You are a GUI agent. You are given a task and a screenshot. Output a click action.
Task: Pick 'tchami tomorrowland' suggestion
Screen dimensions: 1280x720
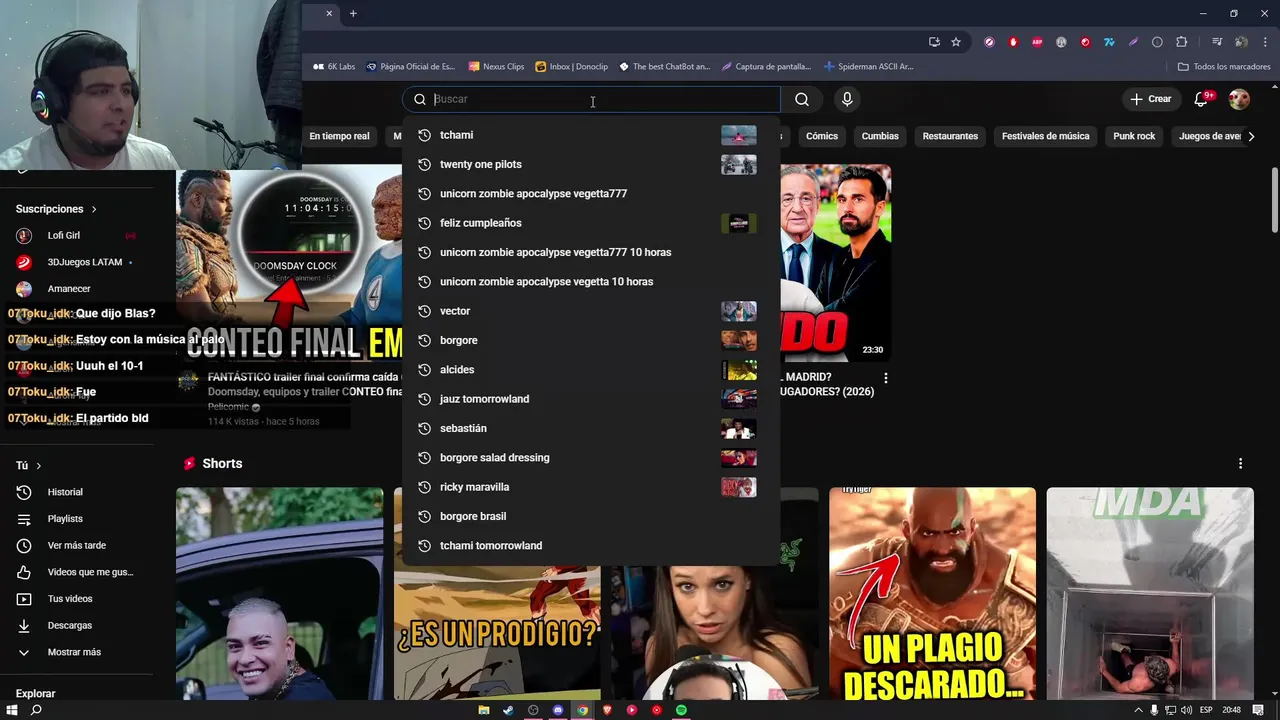click(591, 546)
